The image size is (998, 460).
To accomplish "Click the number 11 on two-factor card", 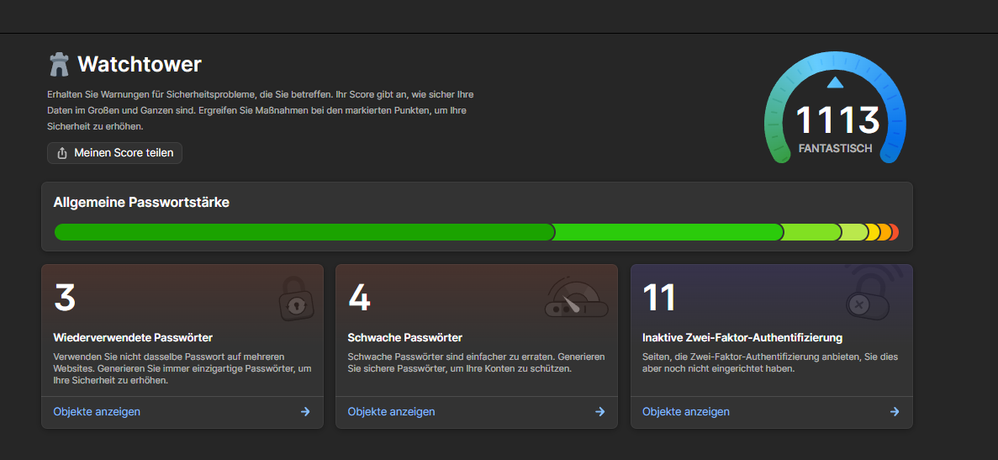I will 660,298.
